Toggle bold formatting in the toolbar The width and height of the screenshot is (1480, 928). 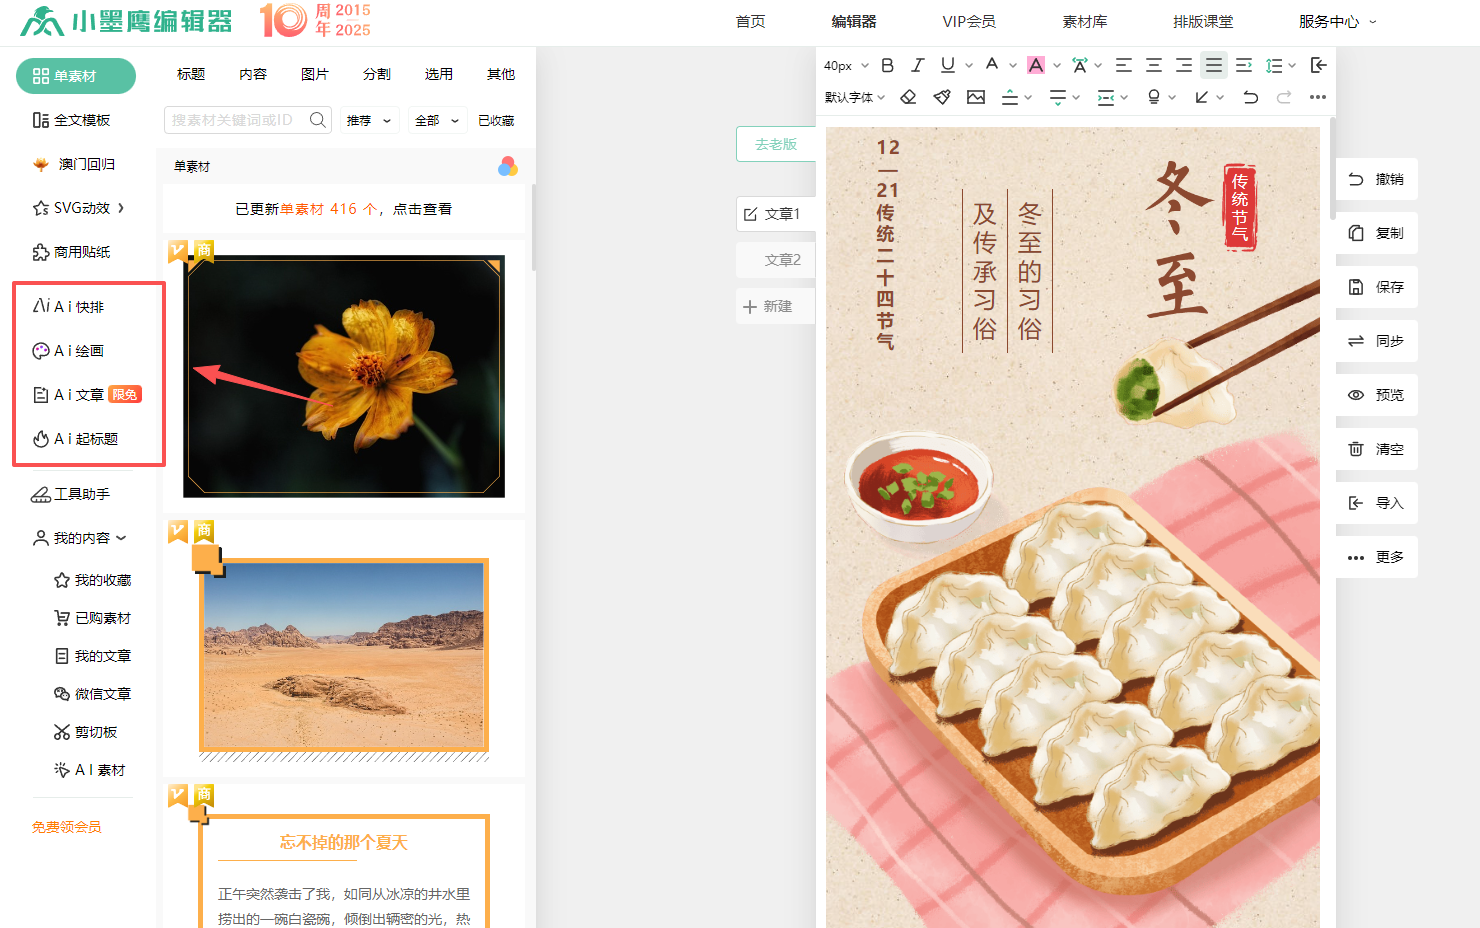(x=887, y=65)
